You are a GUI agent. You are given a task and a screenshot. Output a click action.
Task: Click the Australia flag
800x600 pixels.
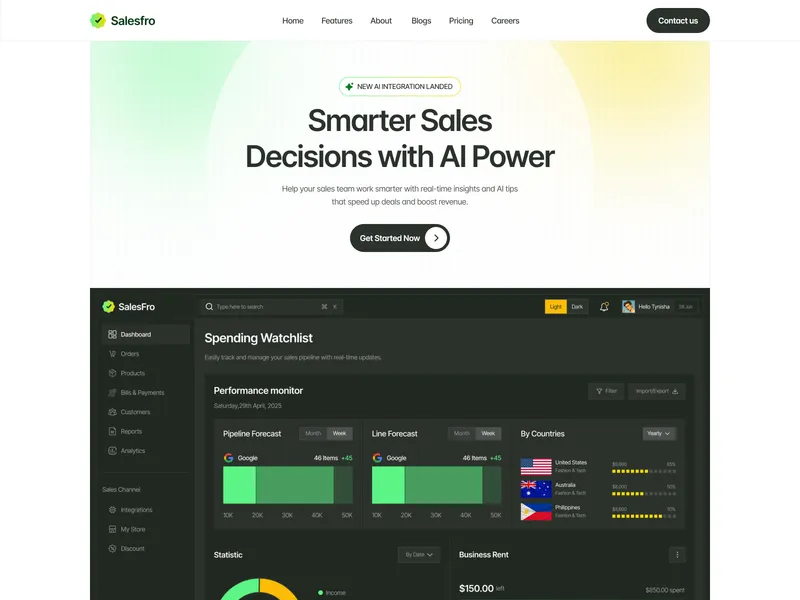(536, 489)
